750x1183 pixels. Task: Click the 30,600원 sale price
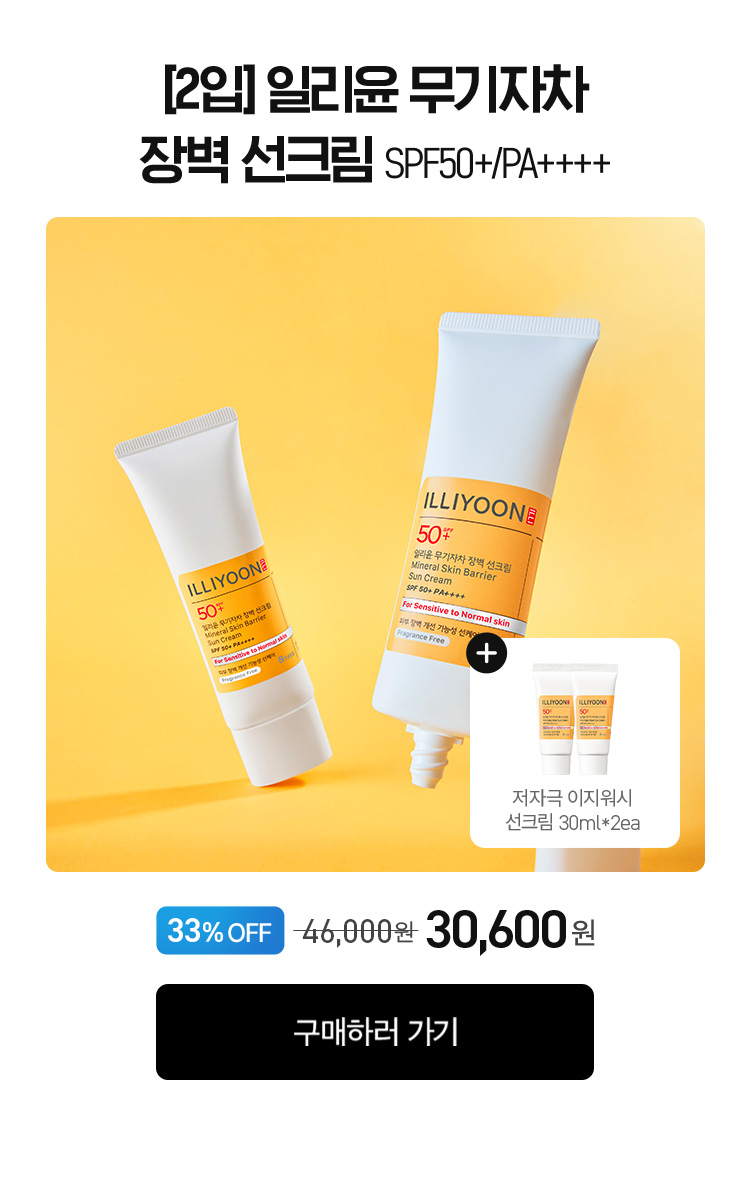(511, 930)
